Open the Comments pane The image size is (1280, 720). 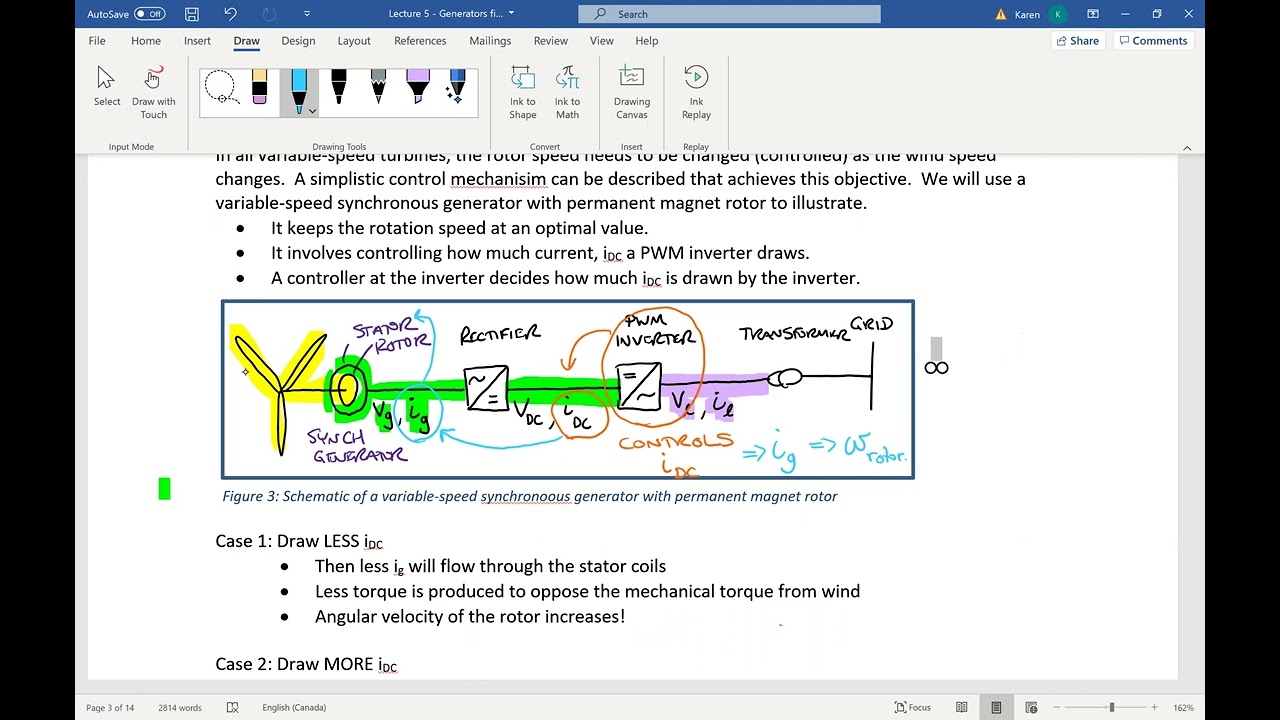(1153, 41)
